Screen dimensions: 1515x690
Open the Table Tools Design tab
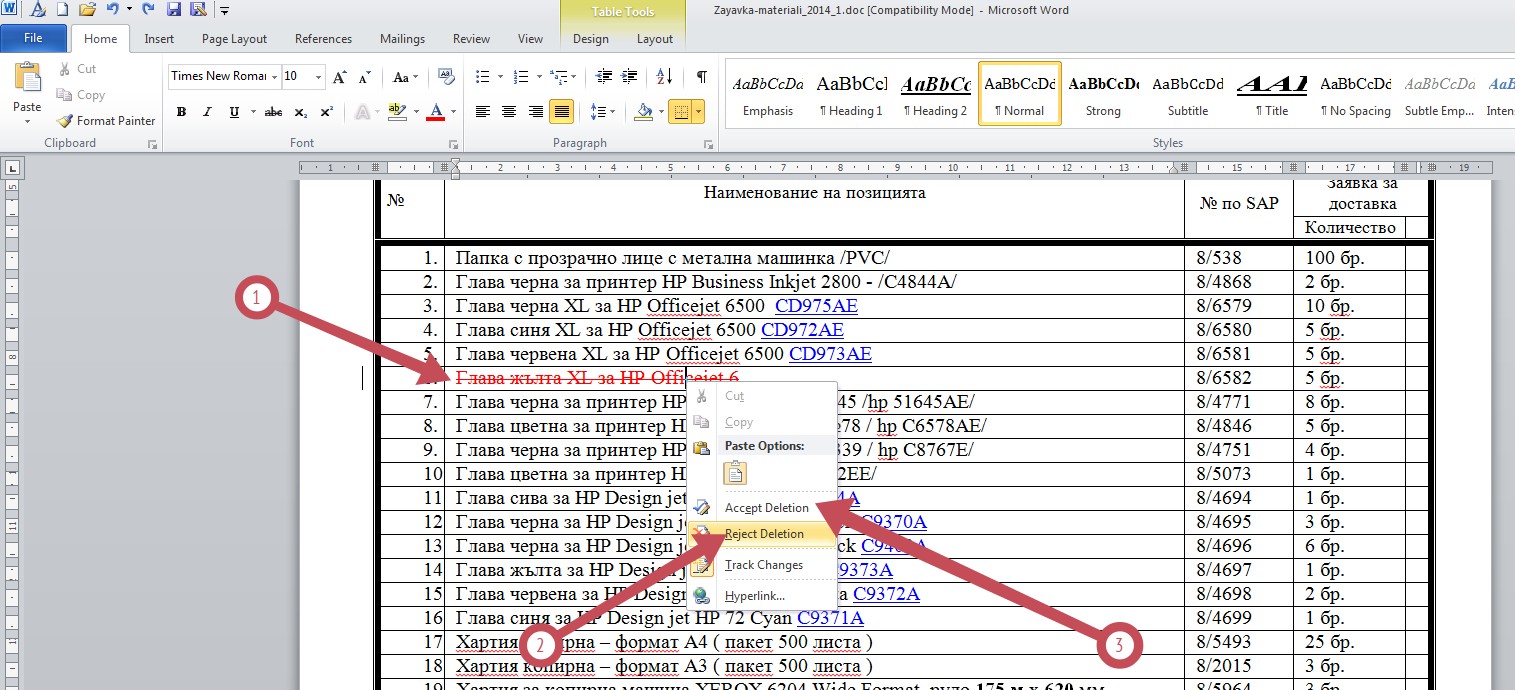[x=590, y=39]
